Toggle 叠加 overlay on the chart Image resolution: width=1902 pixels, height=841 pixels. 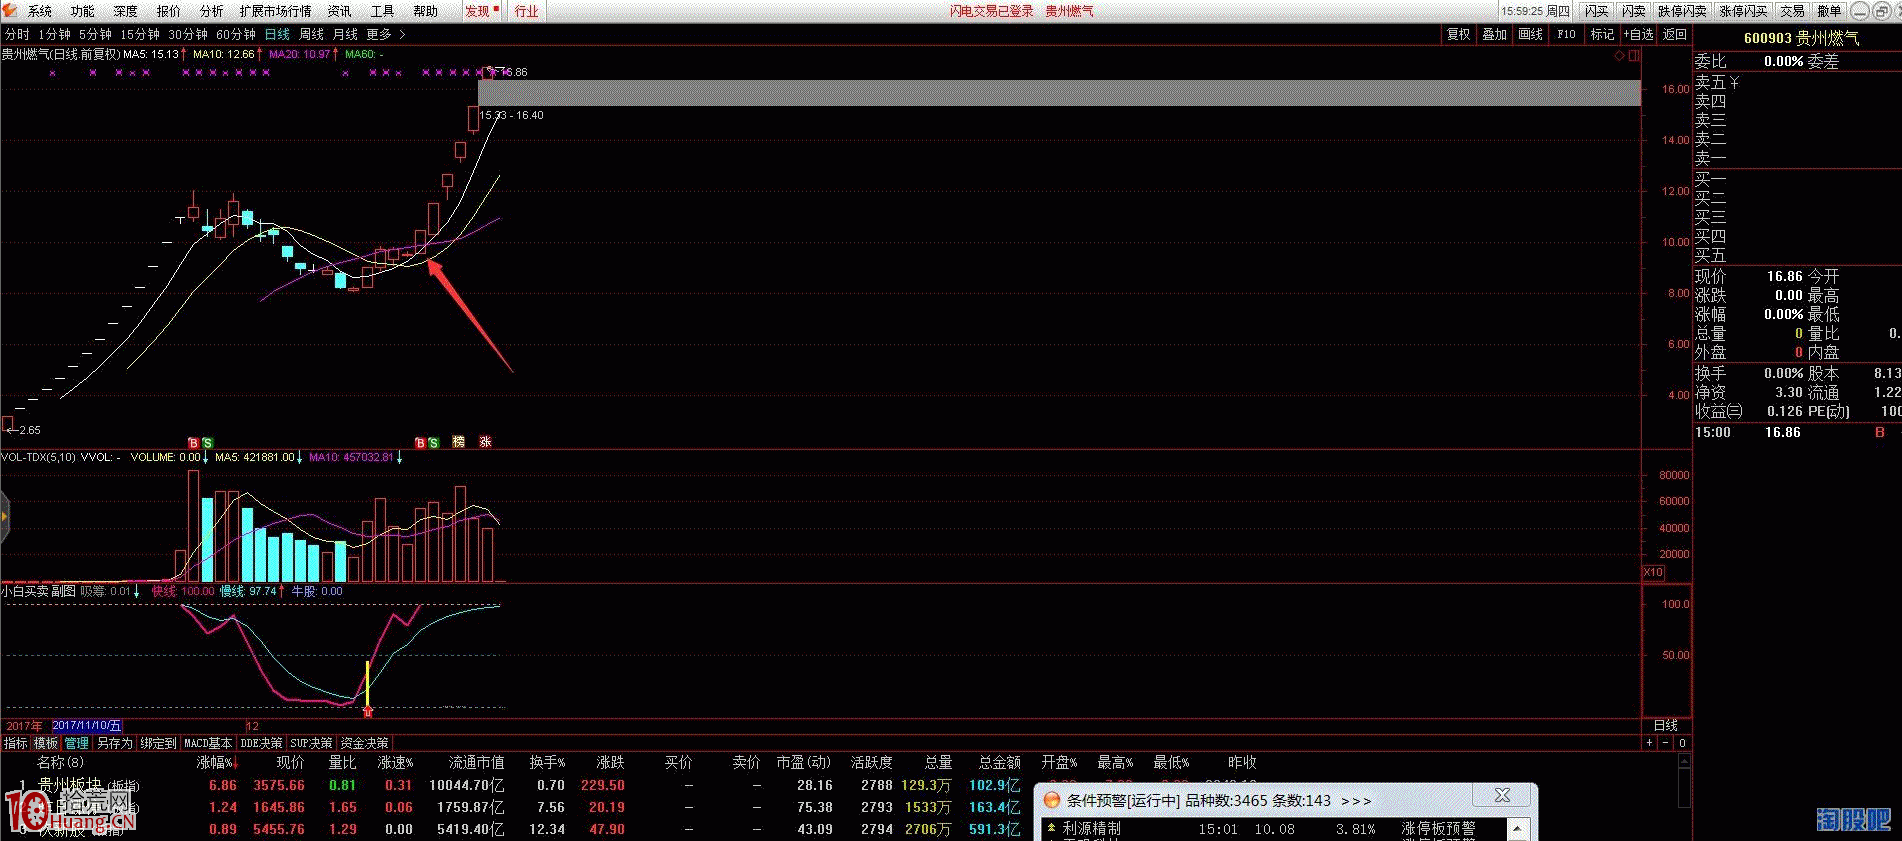click(x=1494, y=34)
